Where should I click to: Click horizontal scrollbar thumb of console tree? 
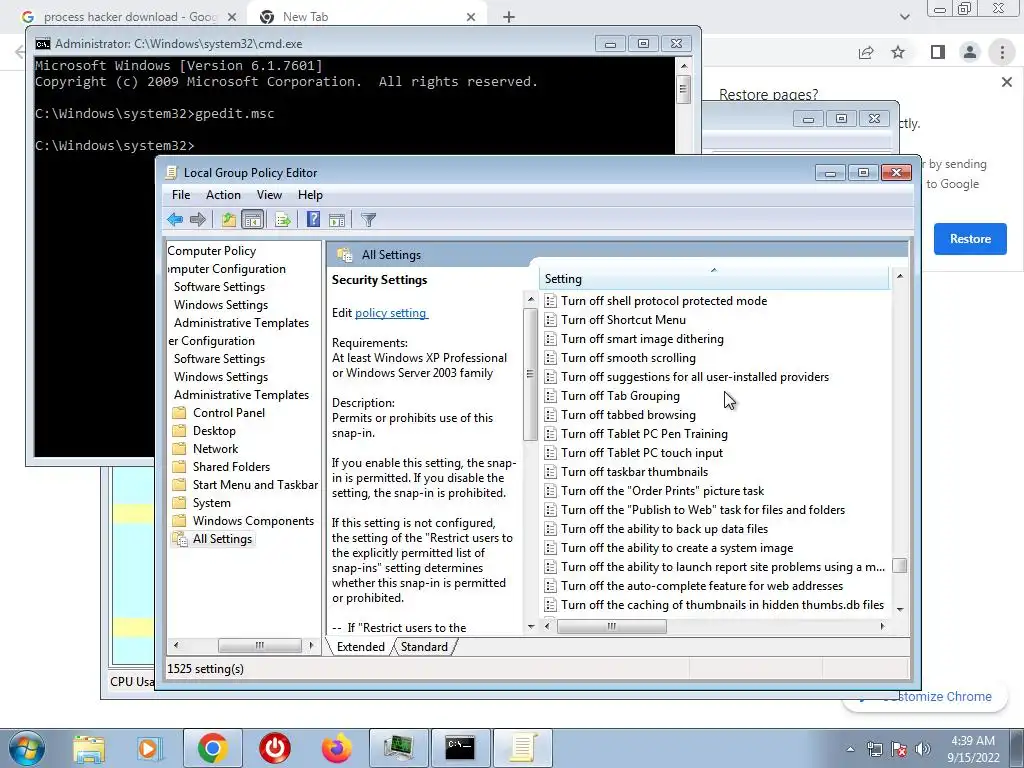[x=260, y=645]
